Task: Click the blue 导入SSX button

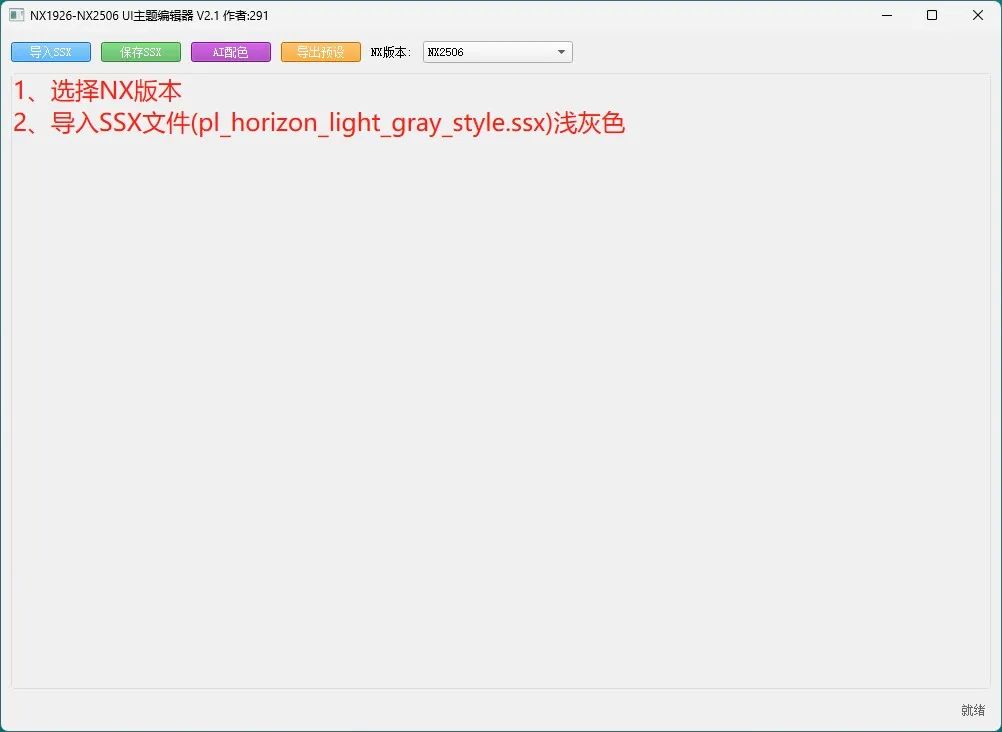Action: (x=51, y=52)
